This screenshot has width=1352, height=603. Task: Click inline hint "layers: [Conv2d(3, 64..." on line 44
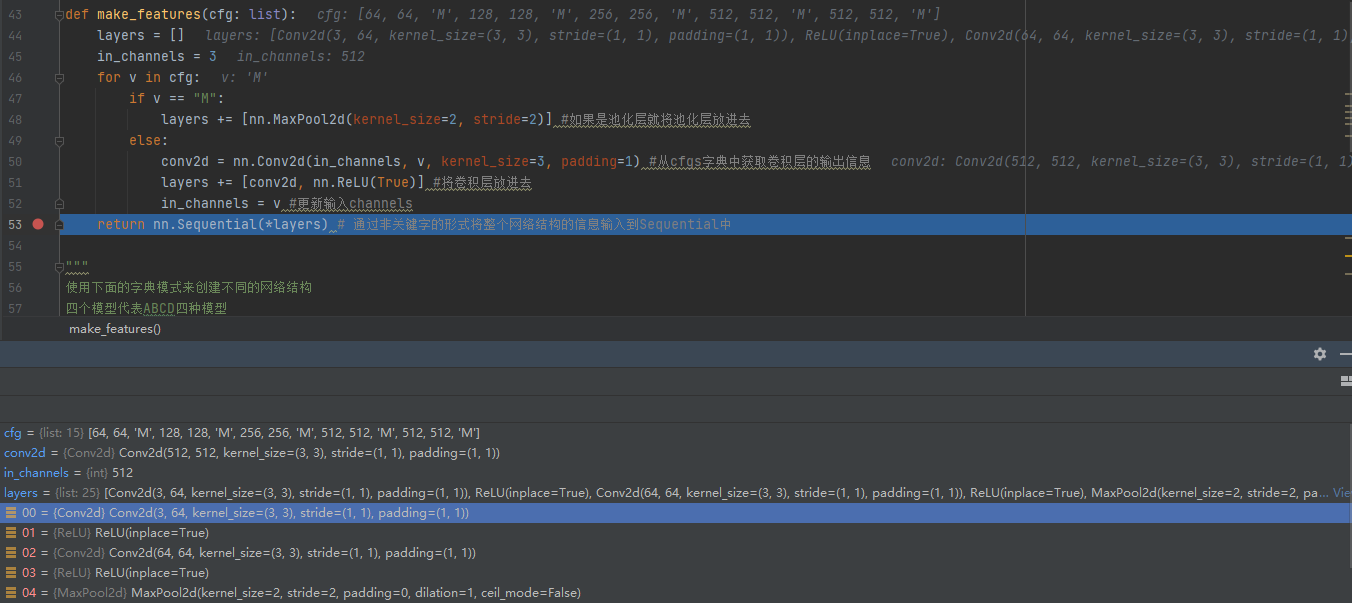[778, 36]
